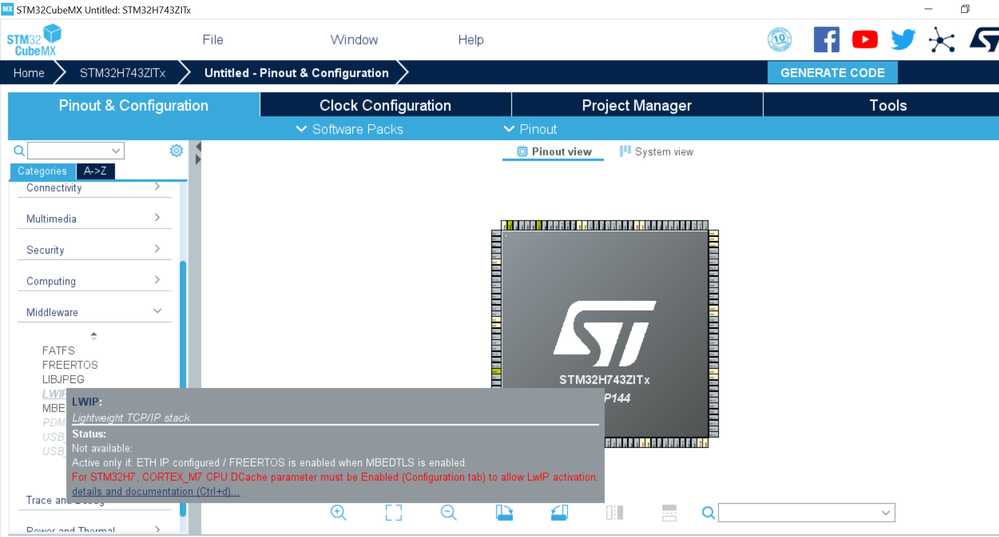Go to Home breadcrumb
Image resolution: width=999 pixels, height=537 pixels.
point(29,73)
